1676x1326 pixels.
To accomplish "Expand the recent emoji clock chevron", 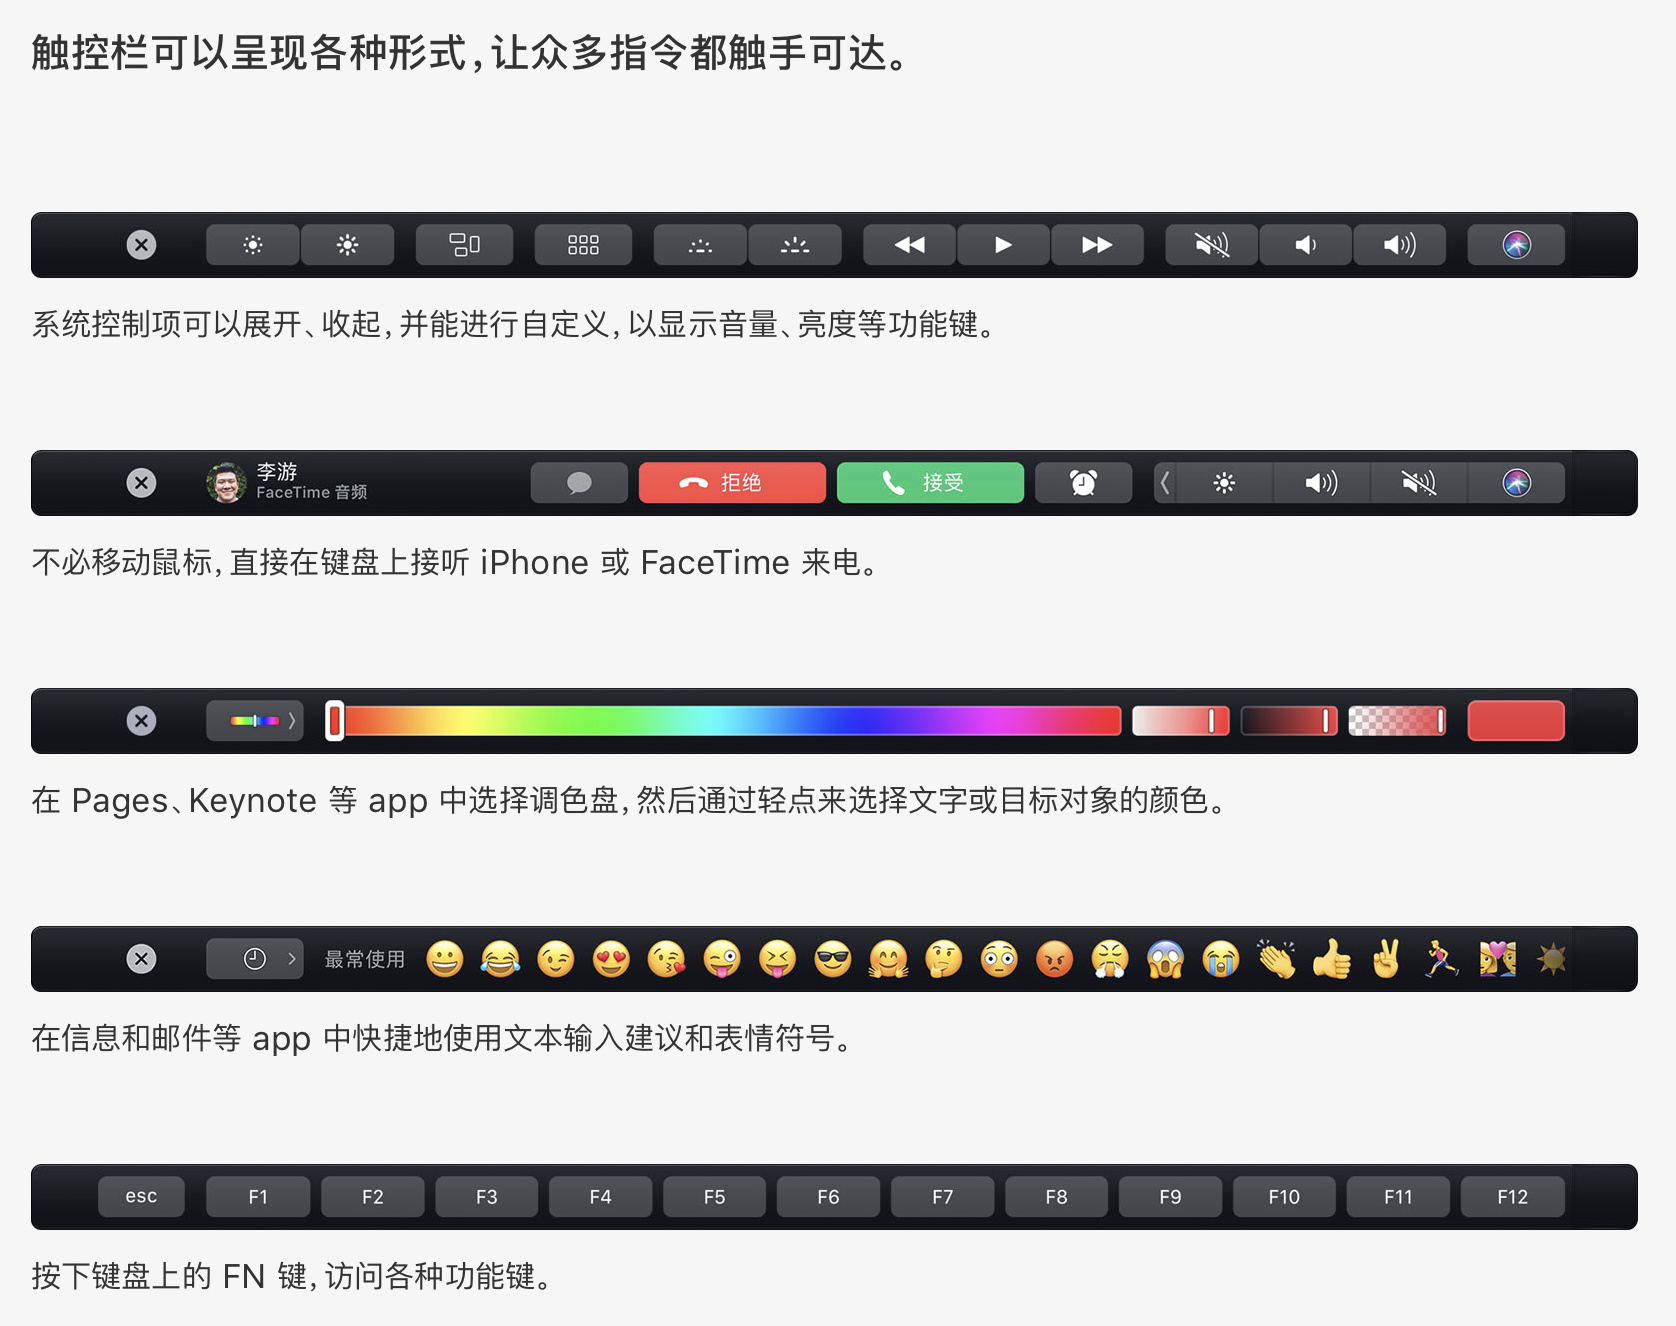I will (290, 959).
